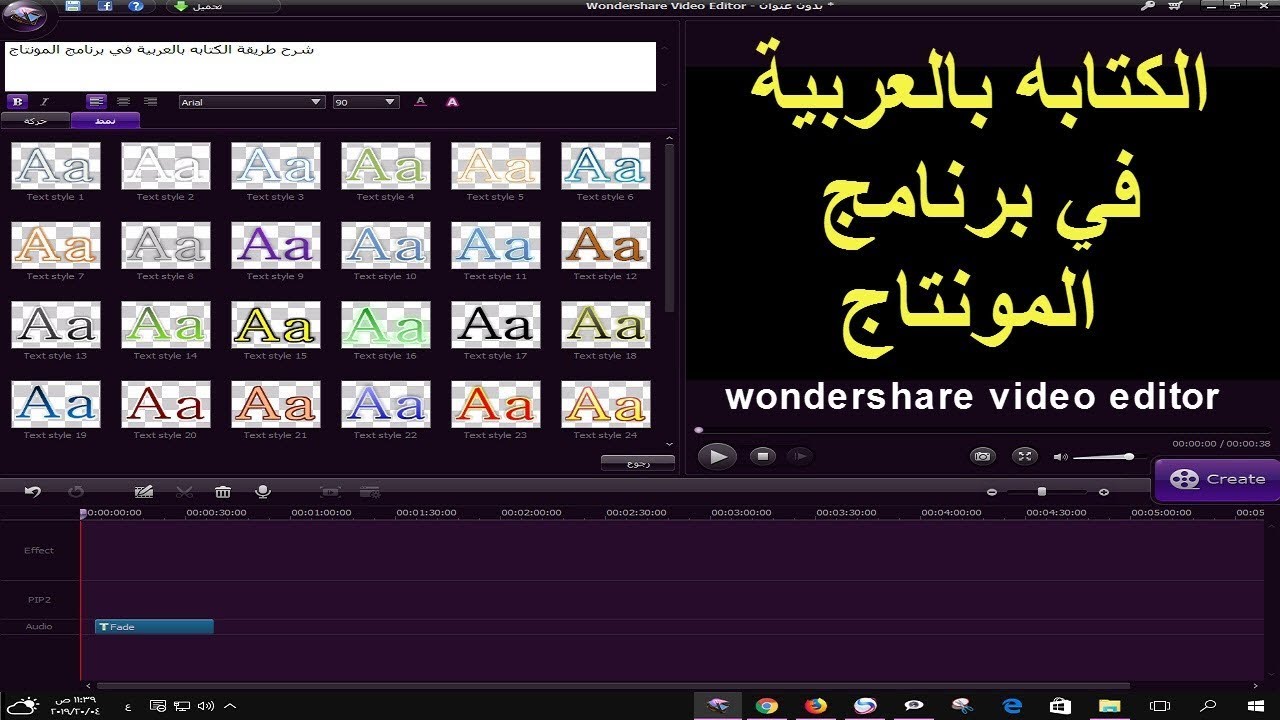This screenshot has width=1280, height=720.
Task: Mute the preview volume speaker icon
Action: click(x=1060, y=457)
